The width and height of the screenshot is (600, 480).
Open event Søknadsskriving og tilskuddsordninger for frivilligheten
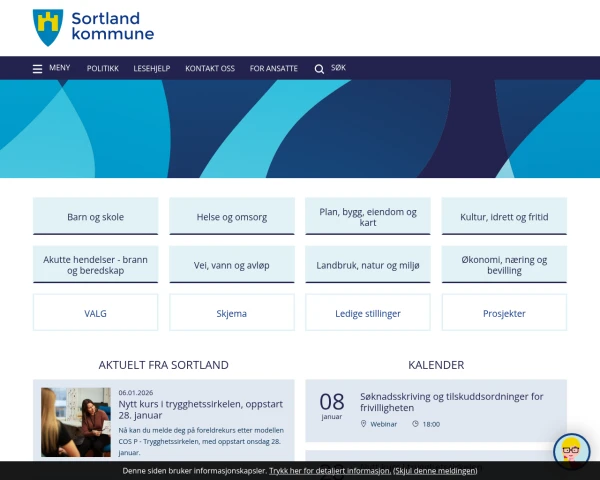452,402
